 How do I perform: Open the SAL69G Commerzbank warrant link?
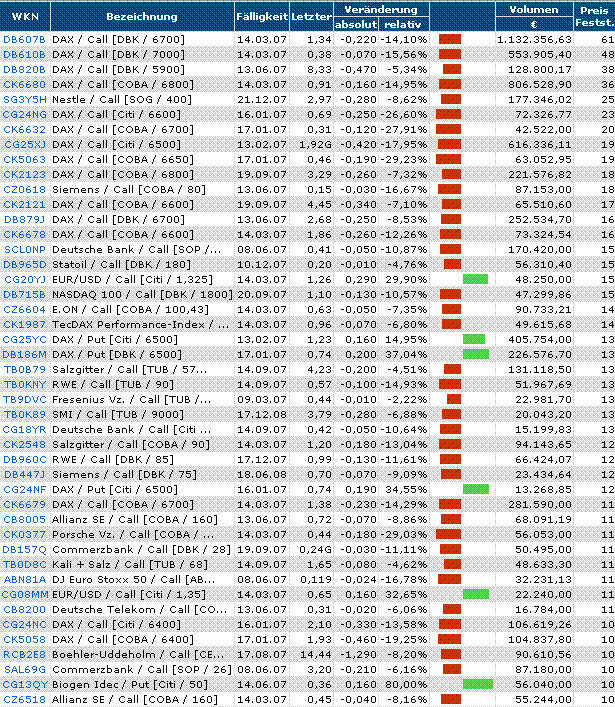(25, 670)
